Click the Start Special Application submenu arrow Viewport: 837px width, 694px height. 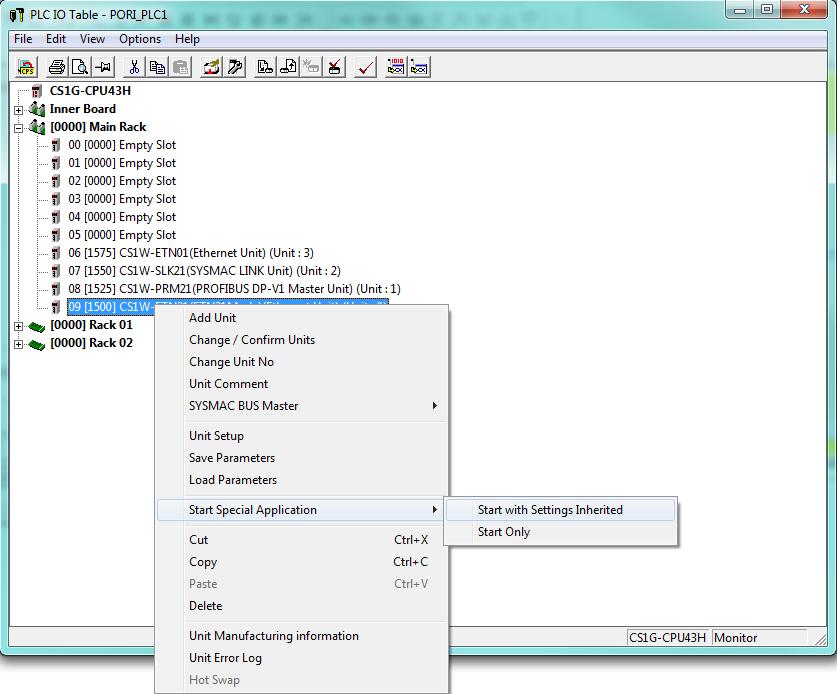(x=435, y=510)
